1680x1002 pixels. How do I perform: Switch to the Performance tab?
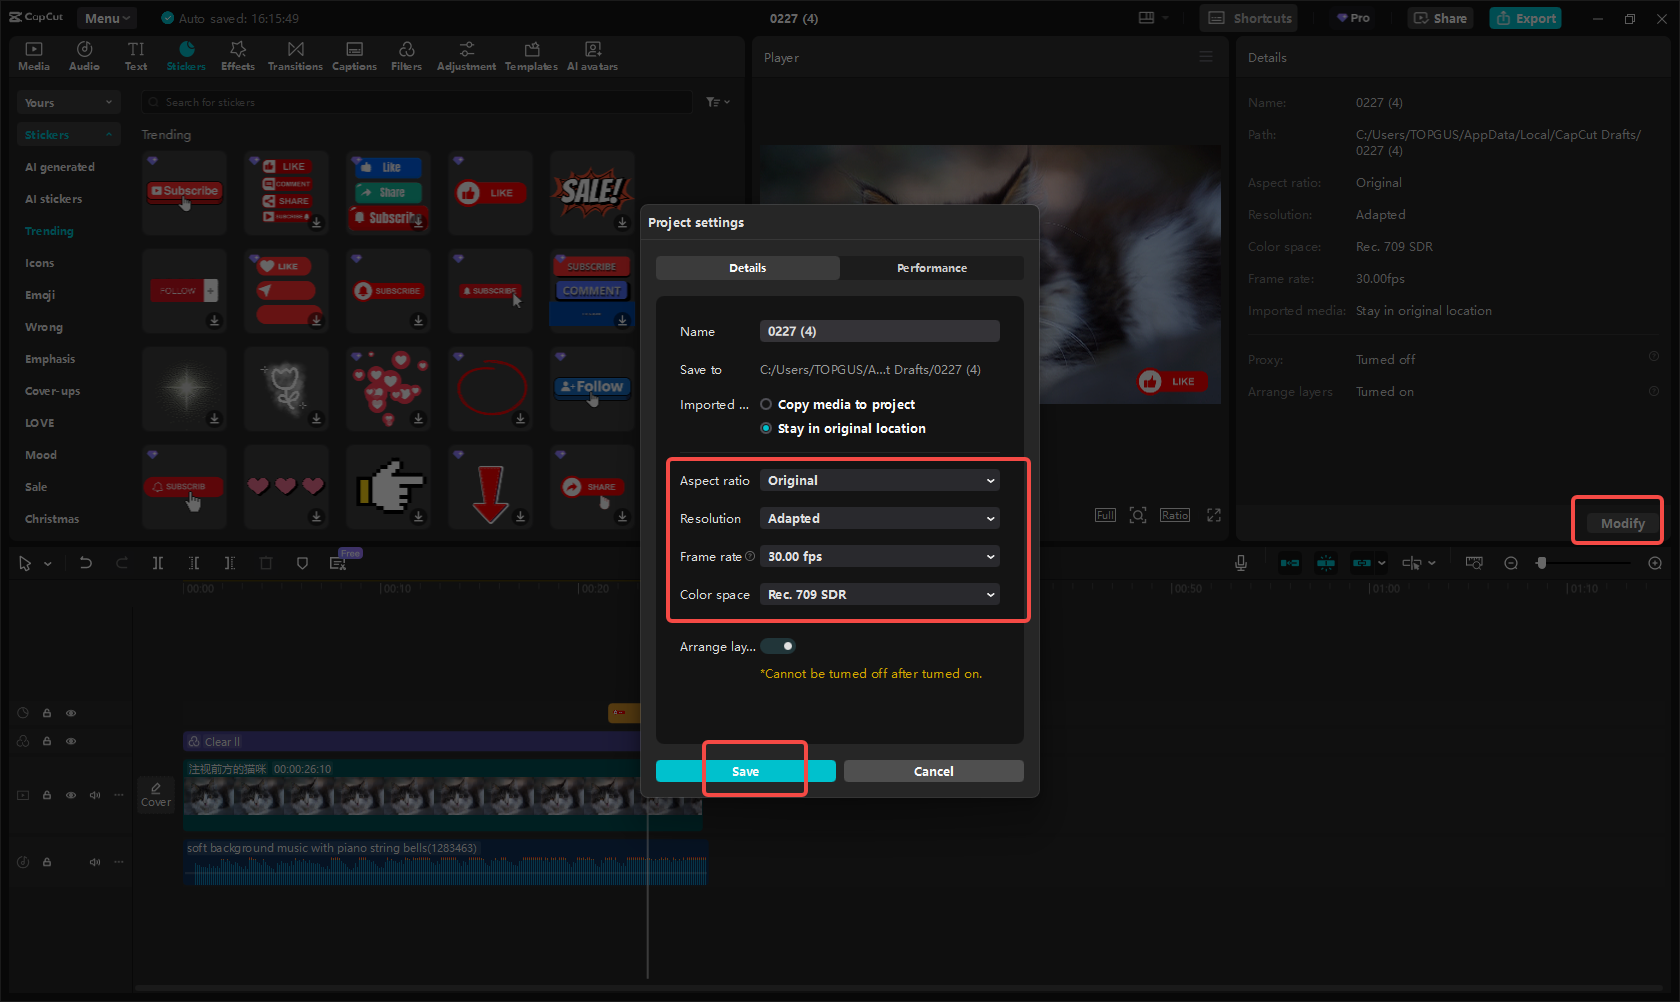tap(931, 267)
